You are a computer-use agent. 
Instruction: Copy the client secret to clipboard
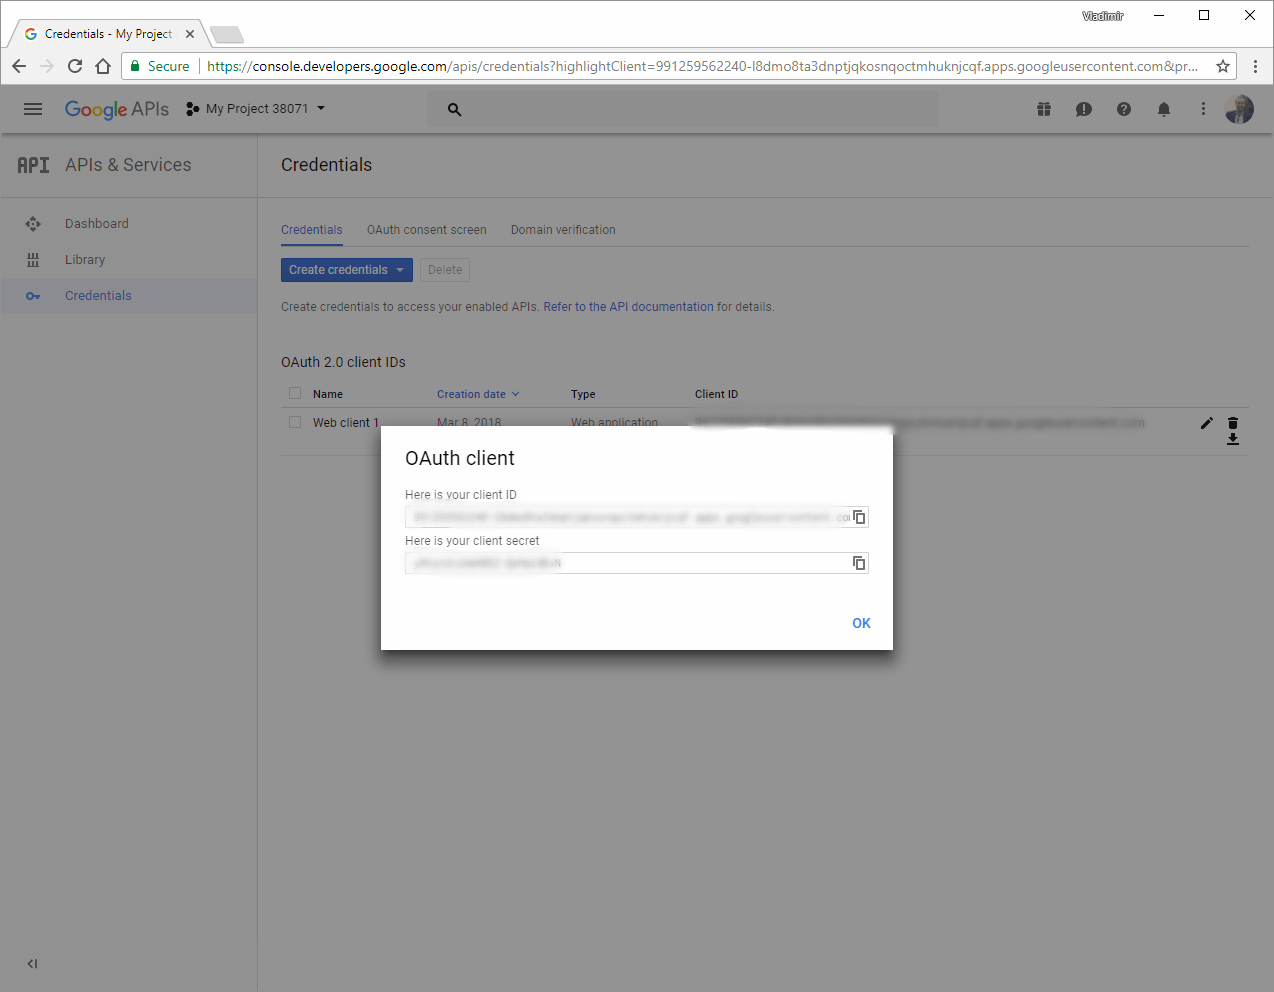859,563
